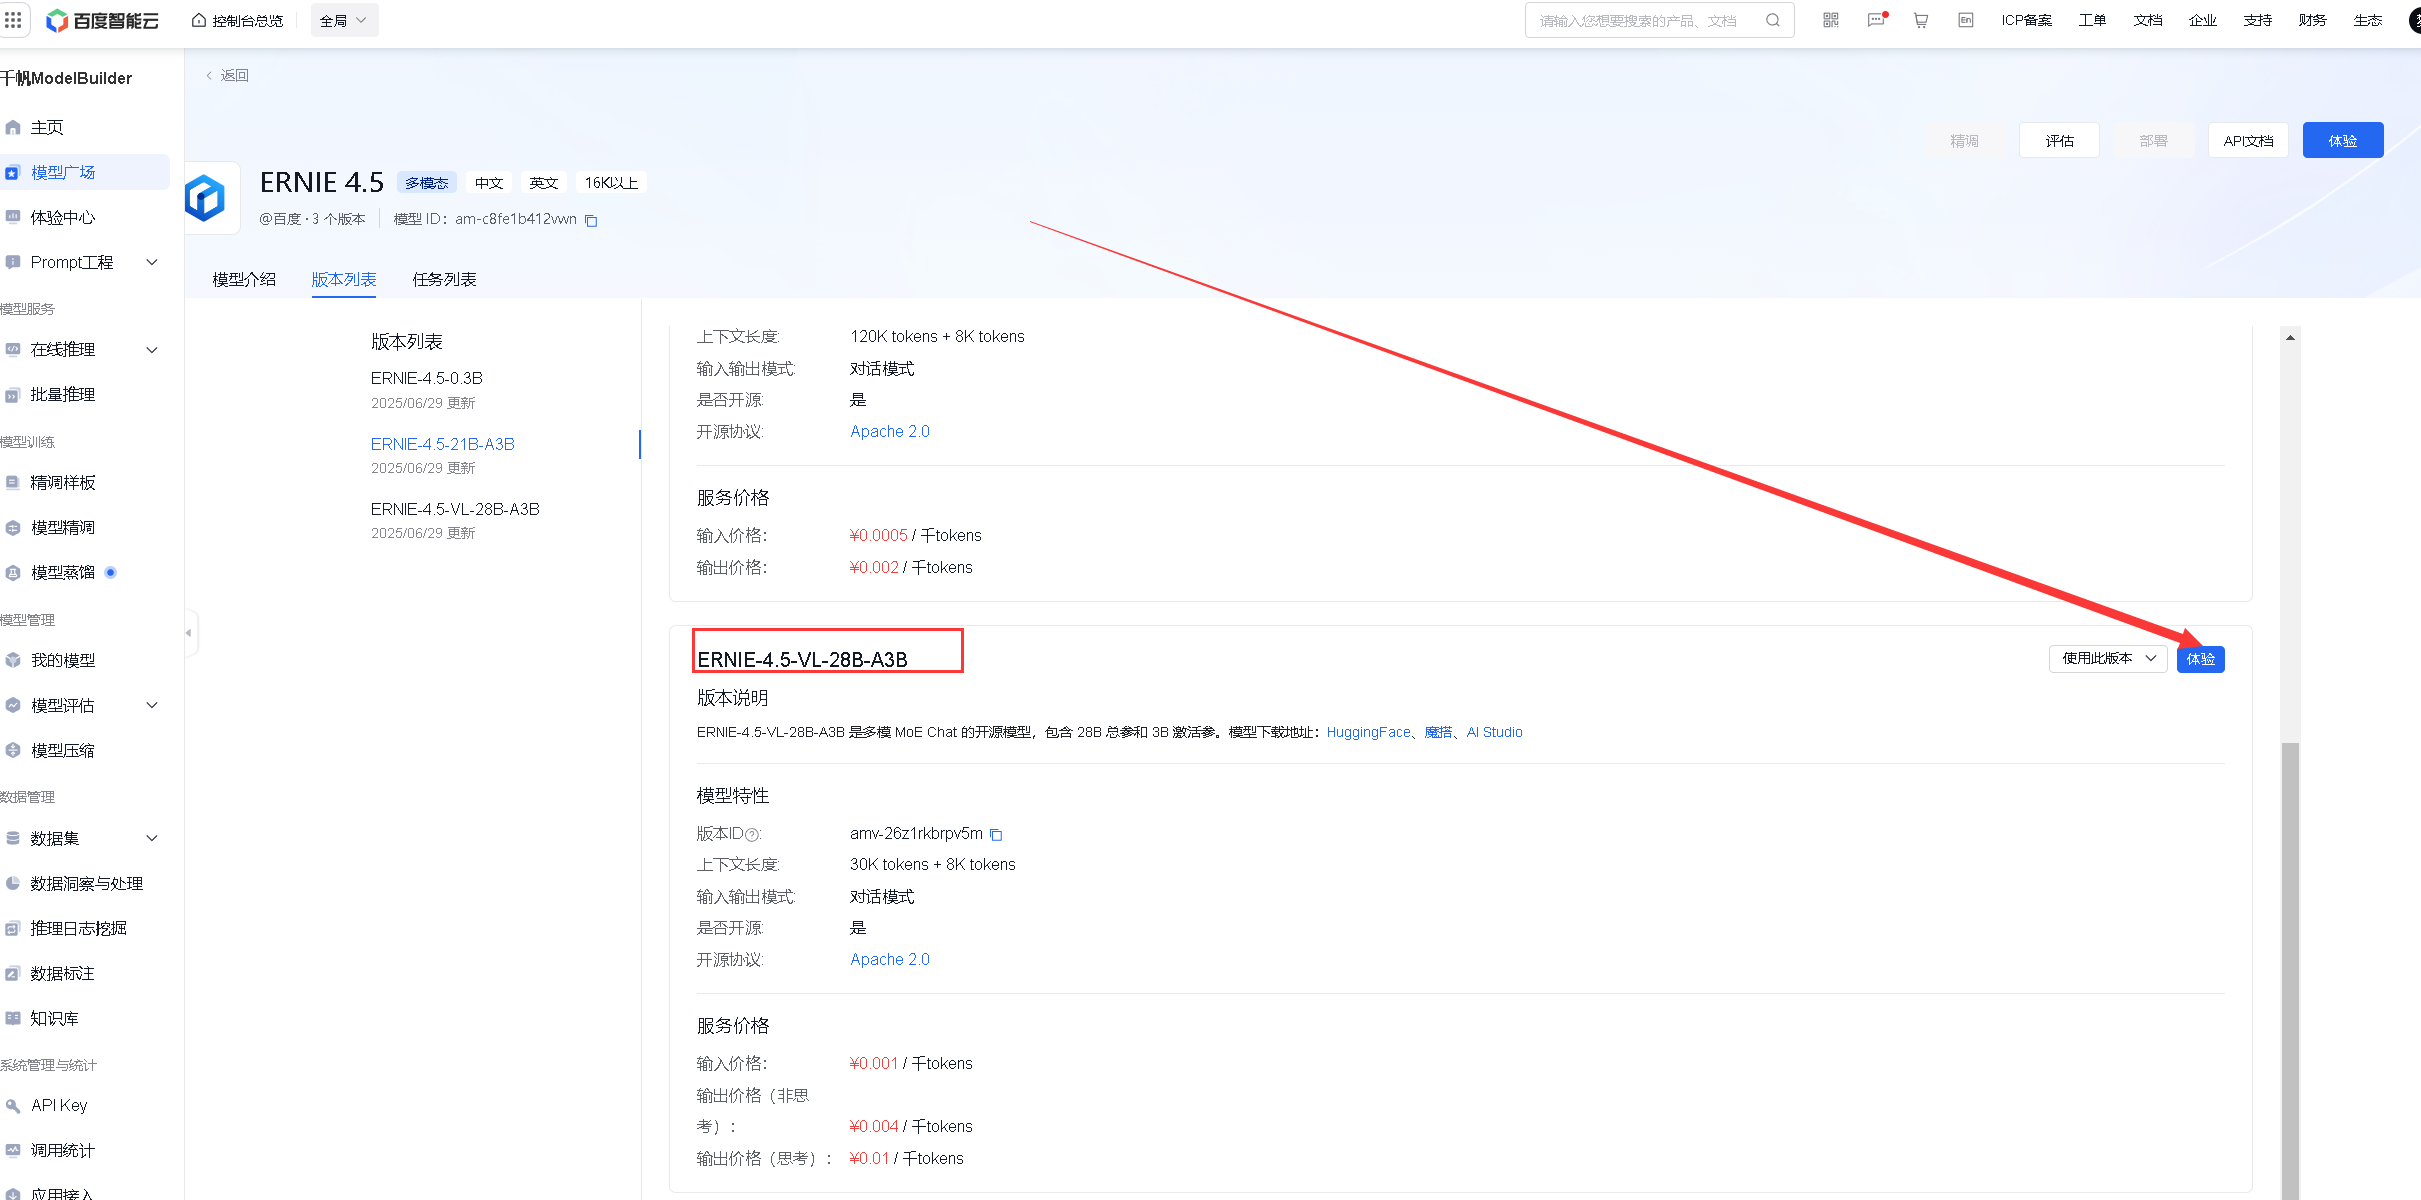
Task: Open 模型广场 in the sidebar
Action: click(85, 172)
